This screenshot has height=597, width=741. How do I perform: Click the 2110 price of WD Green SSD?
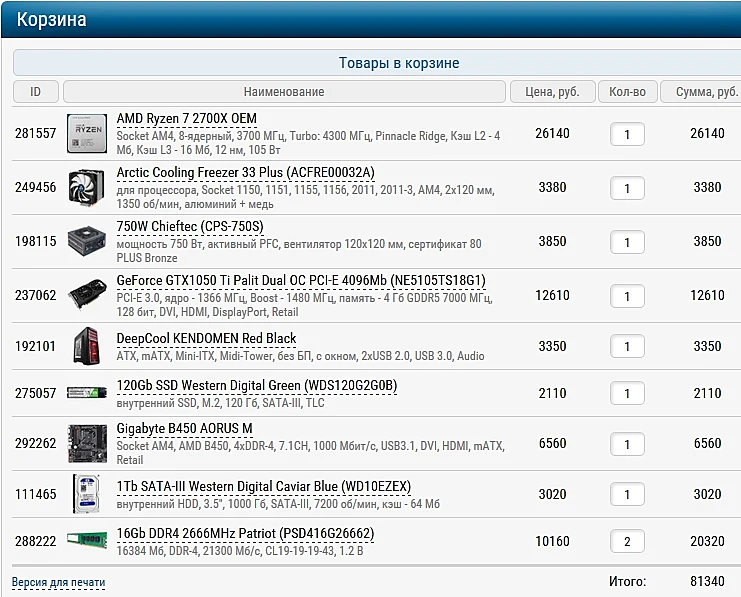552,393
